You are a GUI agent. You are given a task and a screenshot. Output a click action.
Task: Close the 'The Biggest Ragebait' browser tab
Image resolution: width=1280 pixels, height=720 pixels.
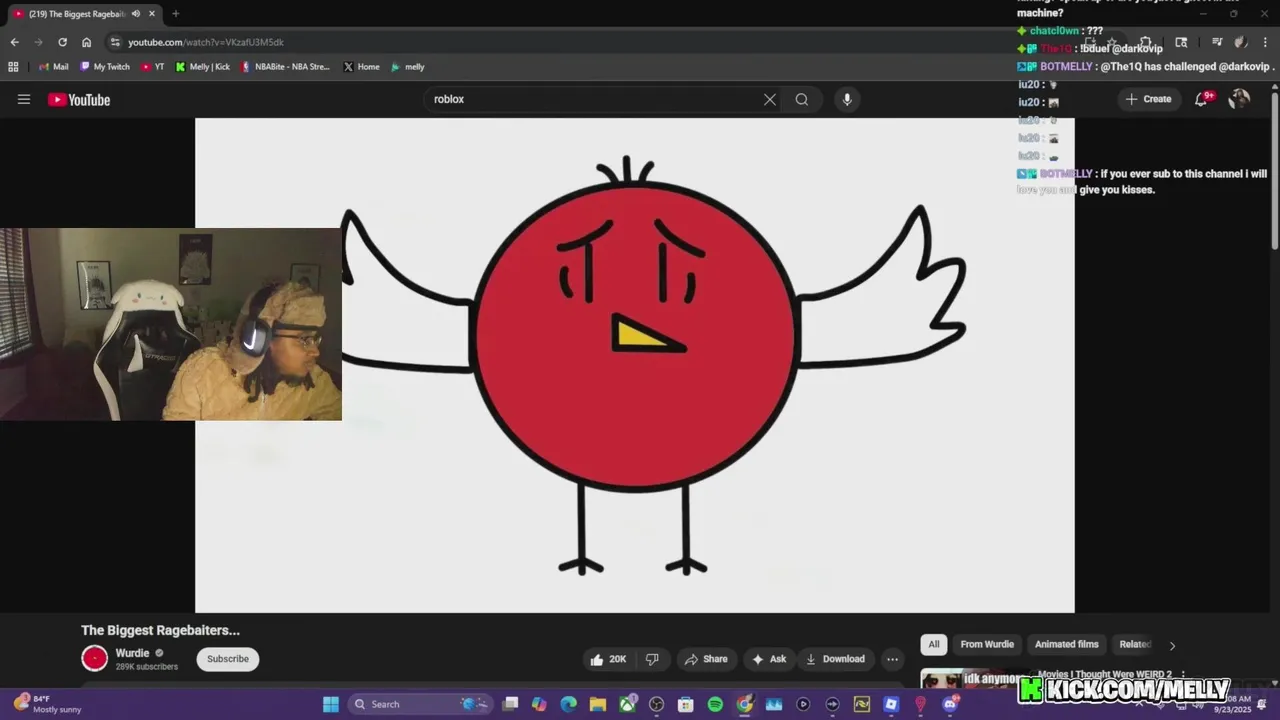[x=152, y=14]
